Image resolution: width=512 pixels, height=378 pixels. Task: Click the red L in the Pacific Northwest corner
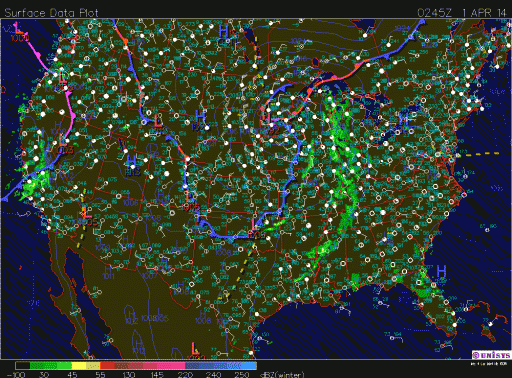coord(16,28)
